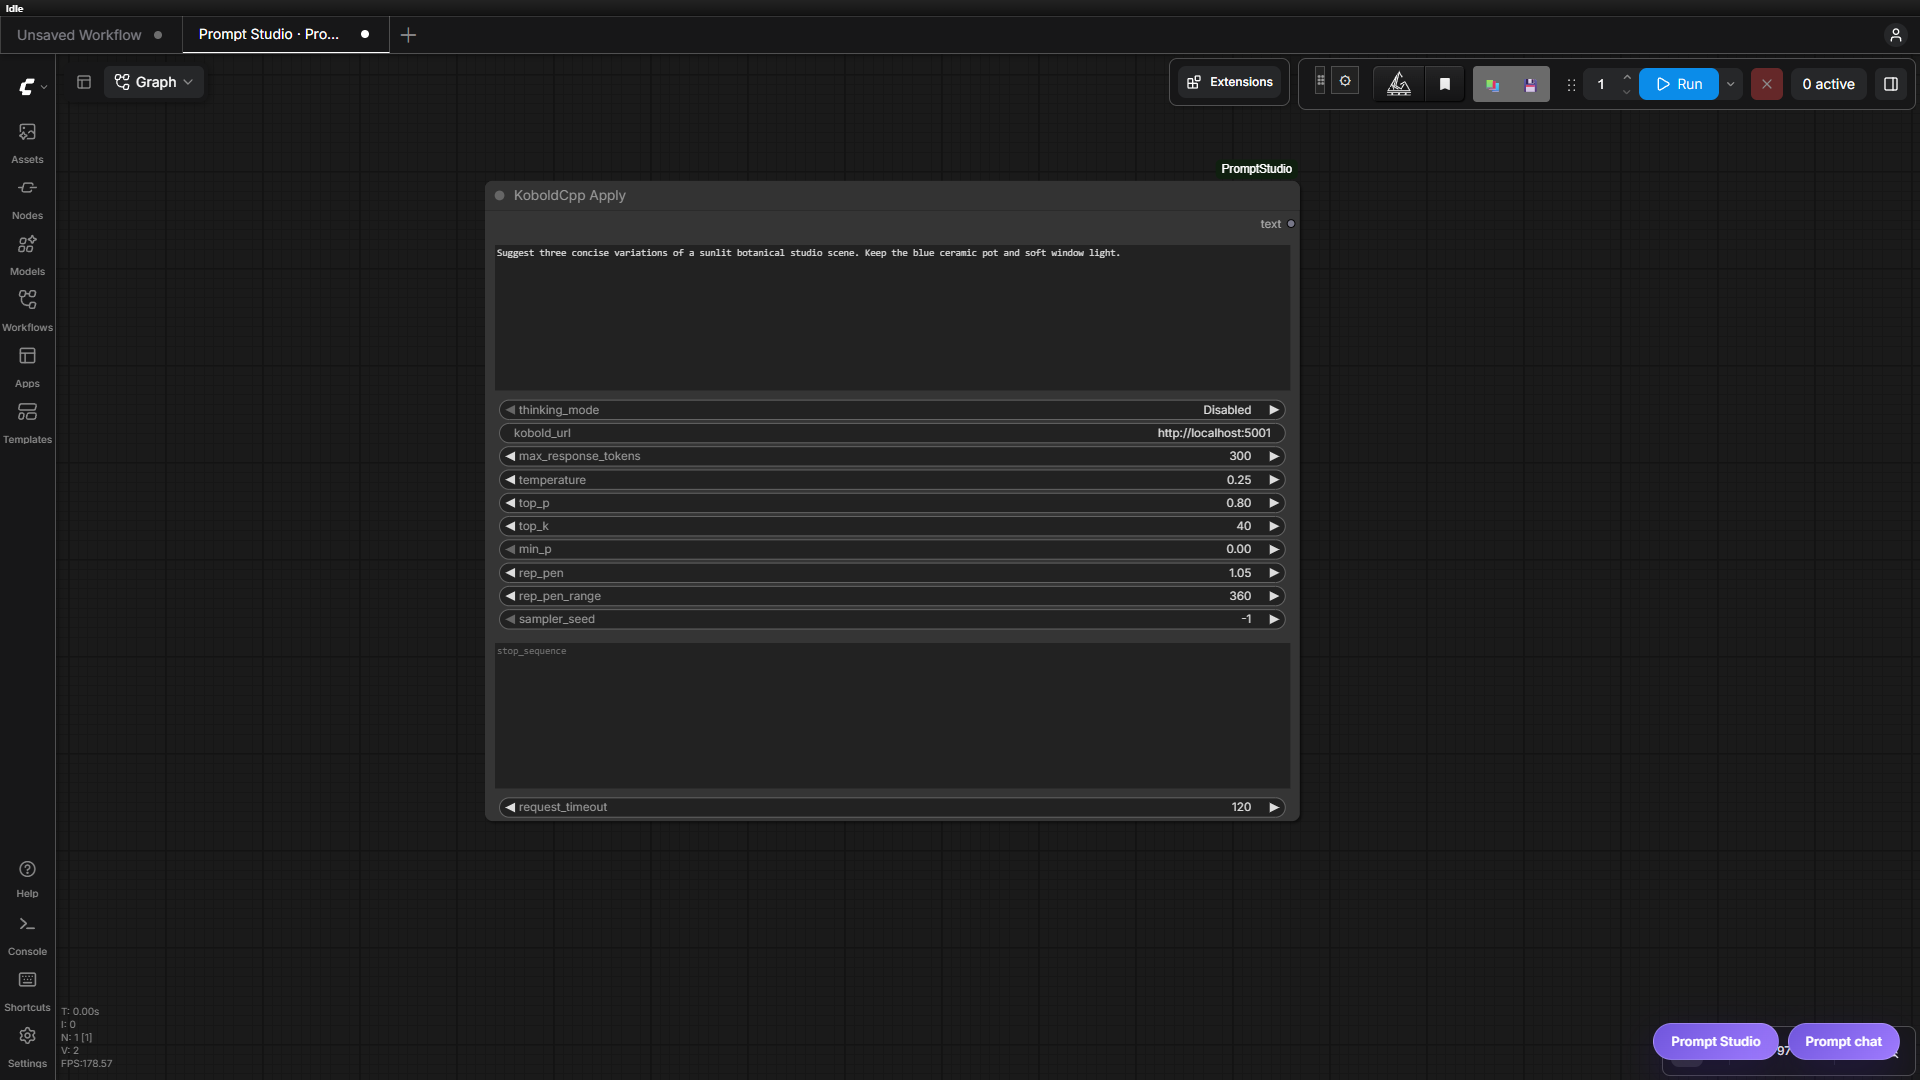Screen dimensions: 1920x1080
Task: Click the purple floppy save icon
Action: pos(1530,84)
